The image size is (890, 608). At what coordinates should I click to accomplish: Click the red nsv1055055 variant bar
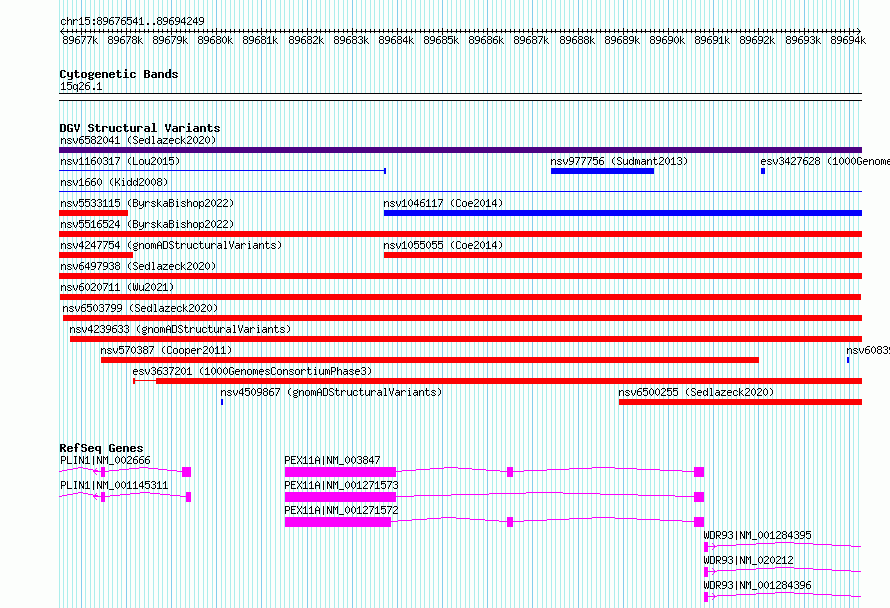coord(623,255)
